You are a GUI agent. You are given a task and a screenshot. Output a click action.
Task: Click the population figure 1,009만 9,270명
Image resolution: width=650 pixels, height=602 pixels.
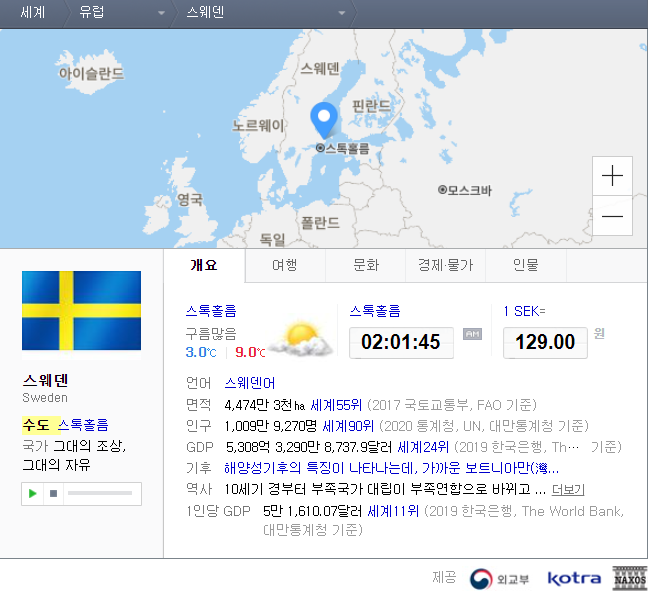tap(271, 426)
